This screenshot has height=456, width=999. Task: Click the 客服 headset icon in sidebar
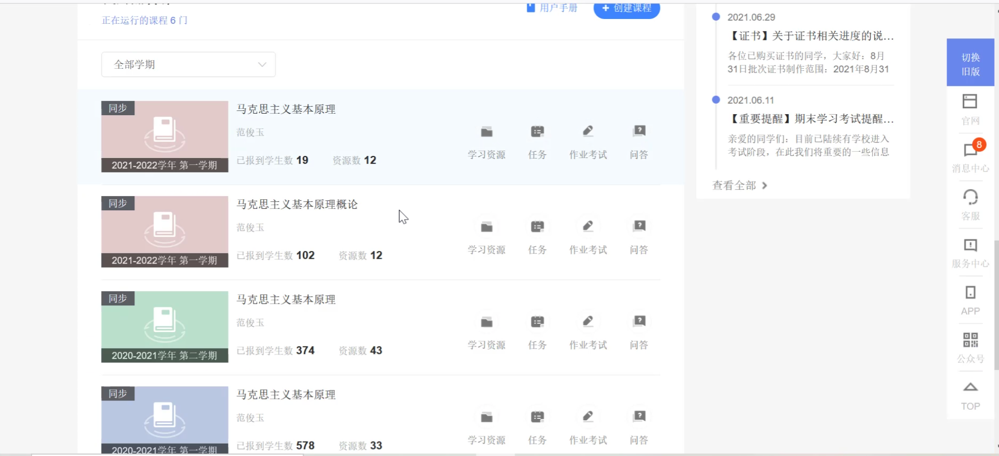(x=970, y=198)
